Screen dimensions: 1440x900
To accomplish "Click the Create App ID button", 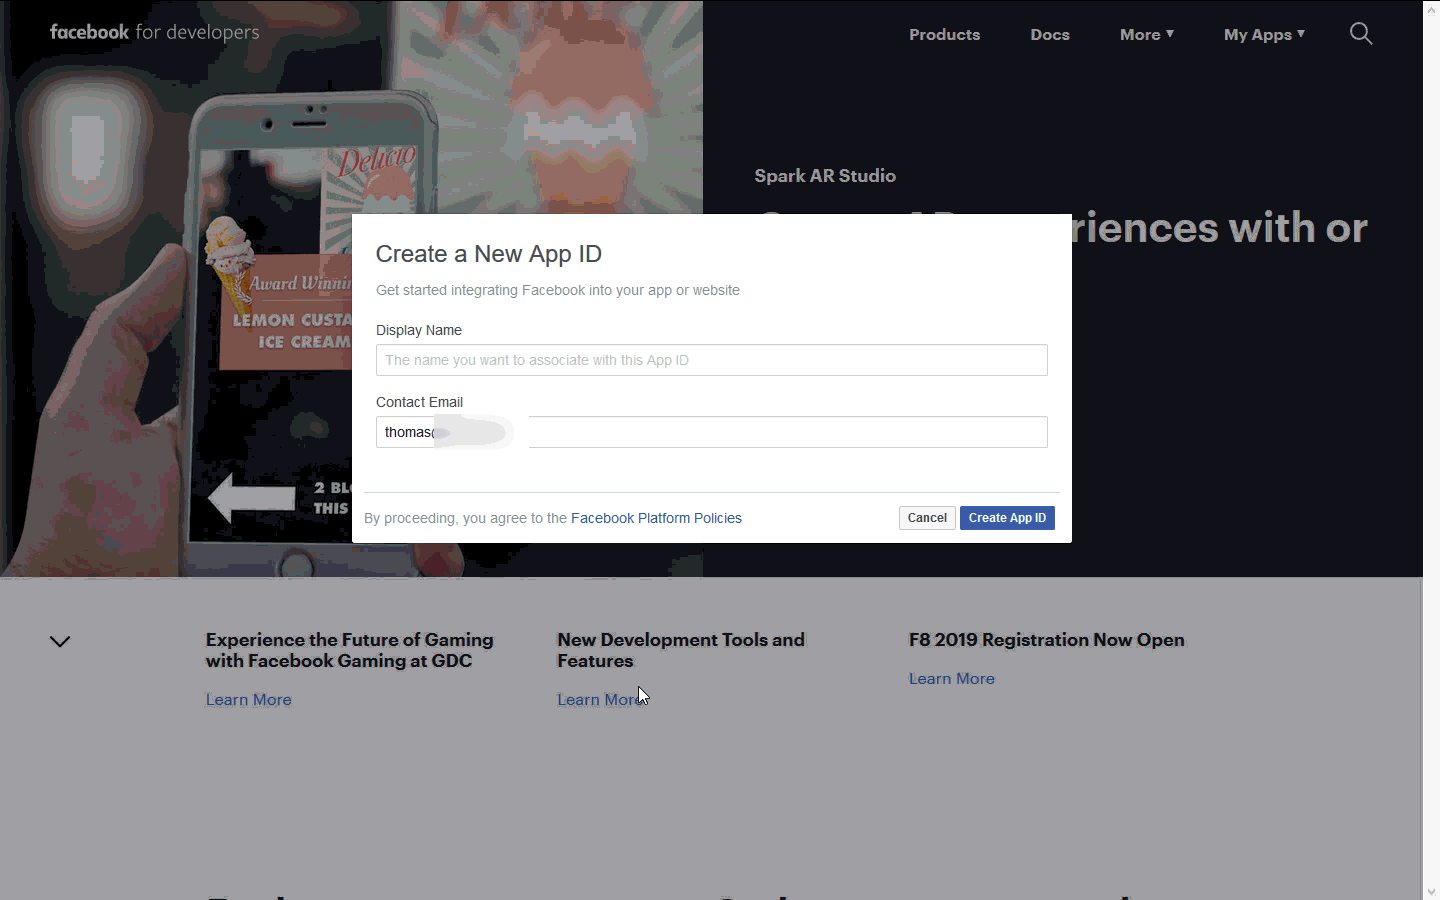I will [x=1007, y=518].
